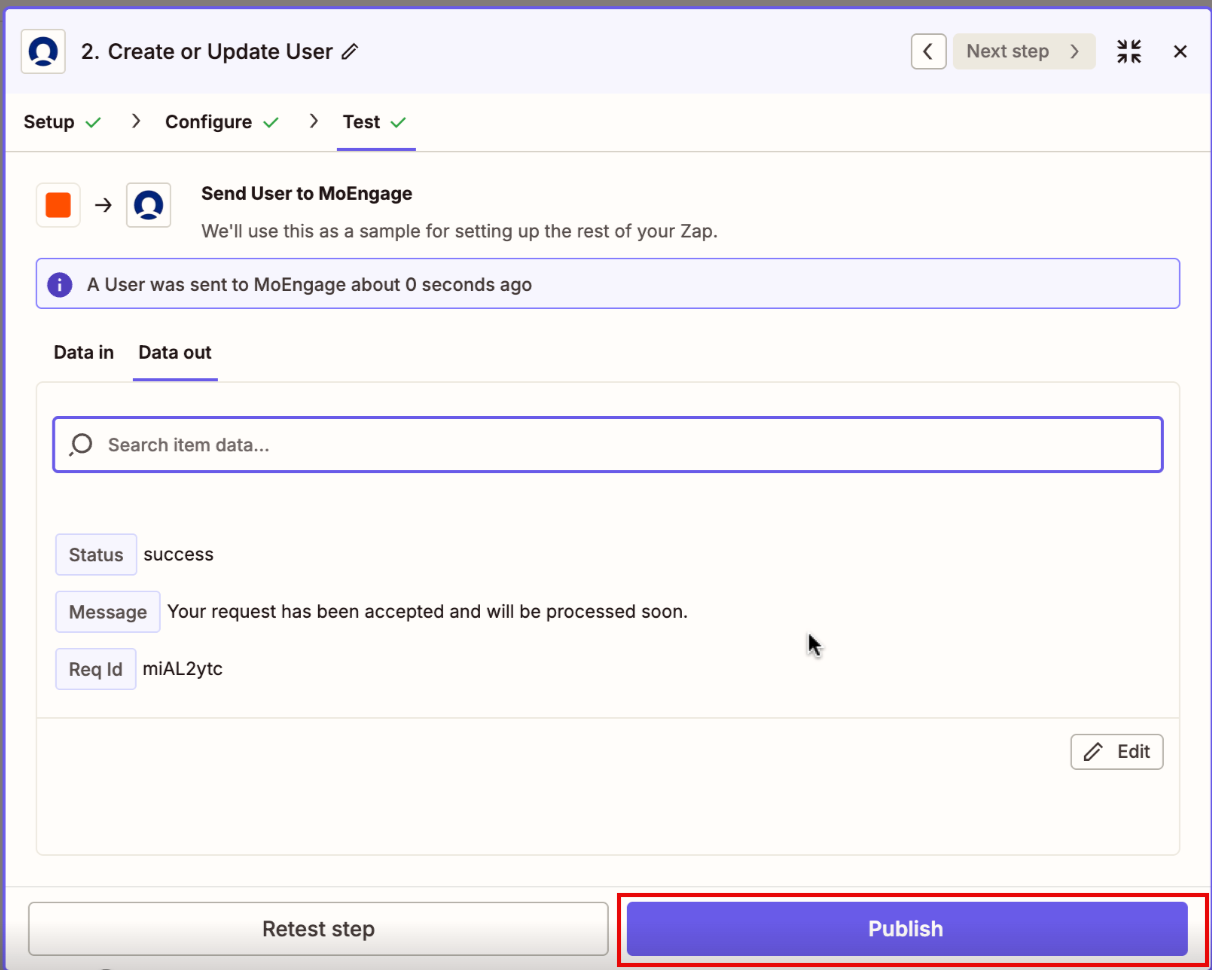The height and width of the screenshot is (970, 1212).
Task: Click the Edit button with pencil
Action: [1117, 751]
